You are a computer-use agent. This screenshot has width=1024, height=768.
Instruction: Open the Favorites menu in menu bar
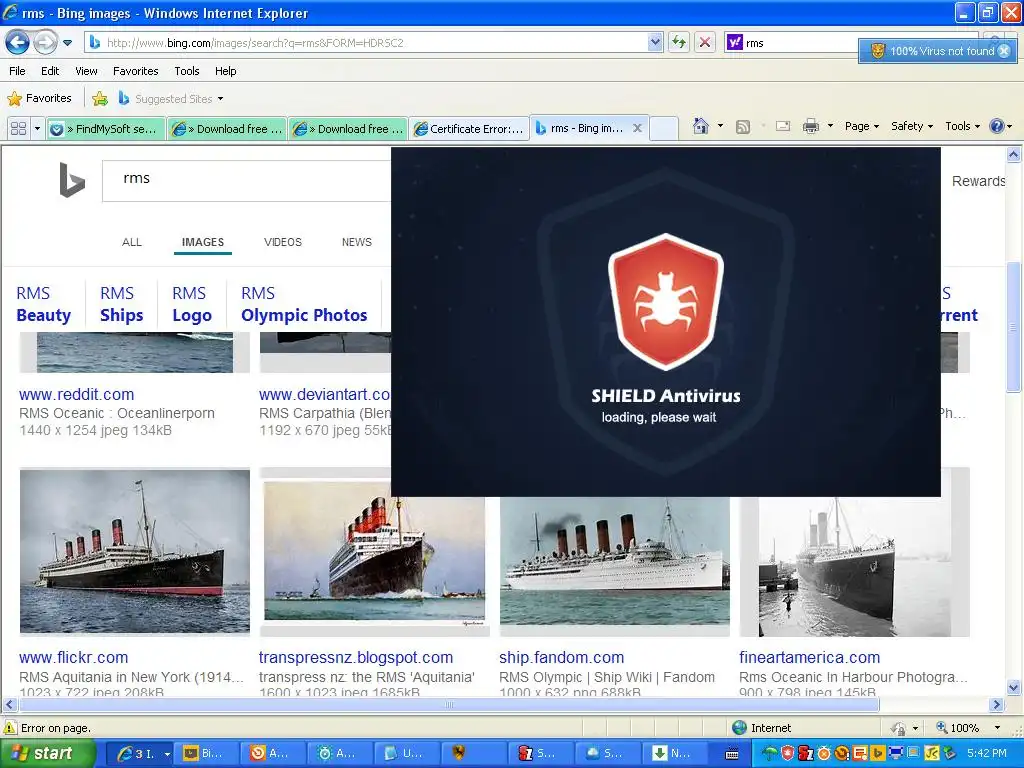pyautogui.click(x=135, y=71)
